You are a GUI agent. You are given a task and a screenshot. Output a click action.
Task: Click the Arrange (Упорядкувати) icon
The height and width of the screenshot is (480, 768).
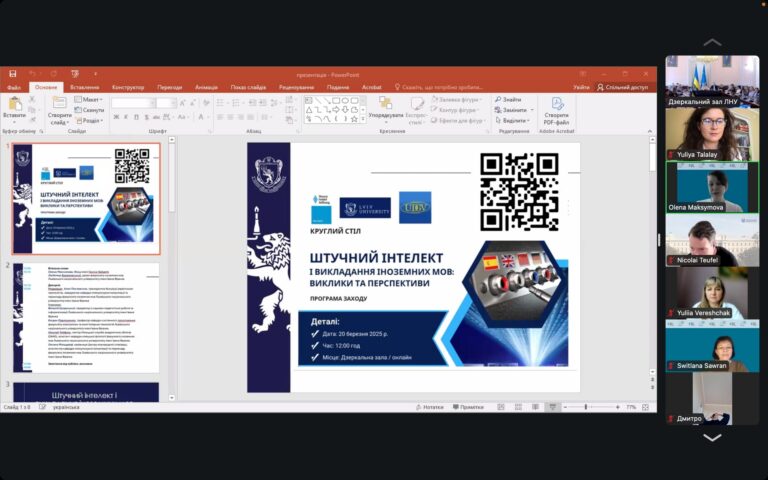tap(385, 104)
